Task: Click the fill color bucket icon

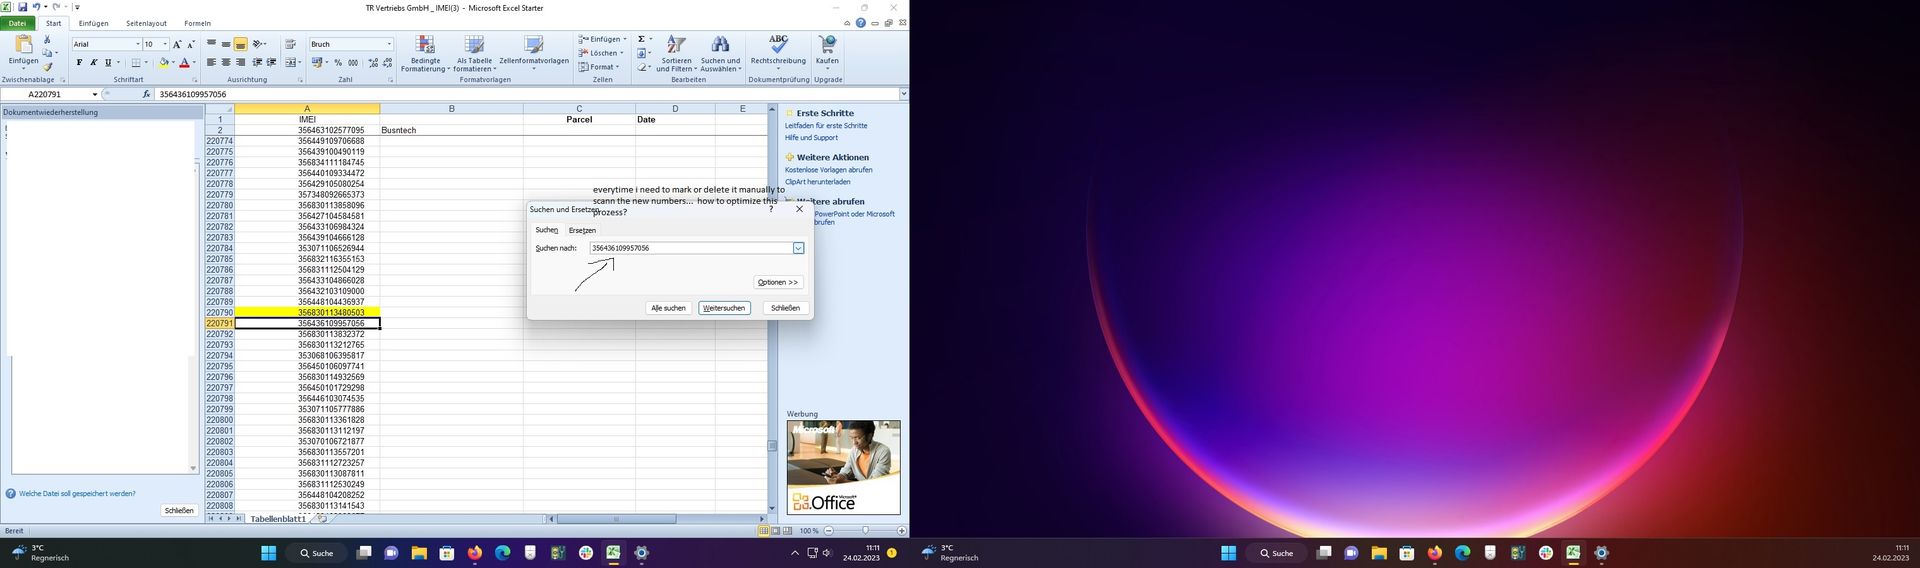Action: click(x=164, y=62)
